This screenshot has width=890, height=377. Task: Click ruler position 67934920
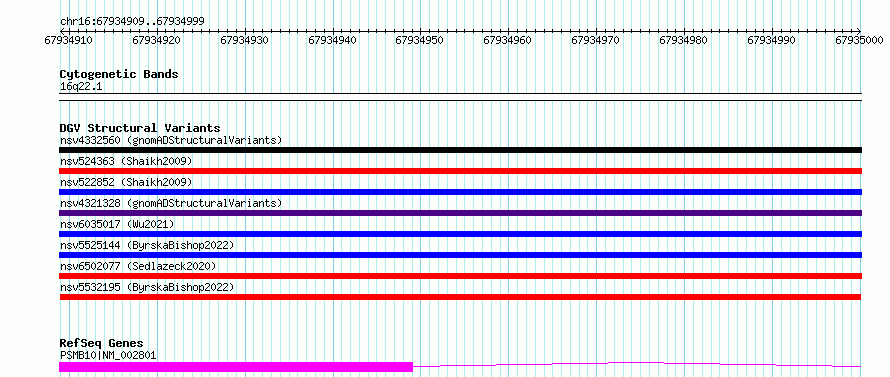(x=156, y=40)
